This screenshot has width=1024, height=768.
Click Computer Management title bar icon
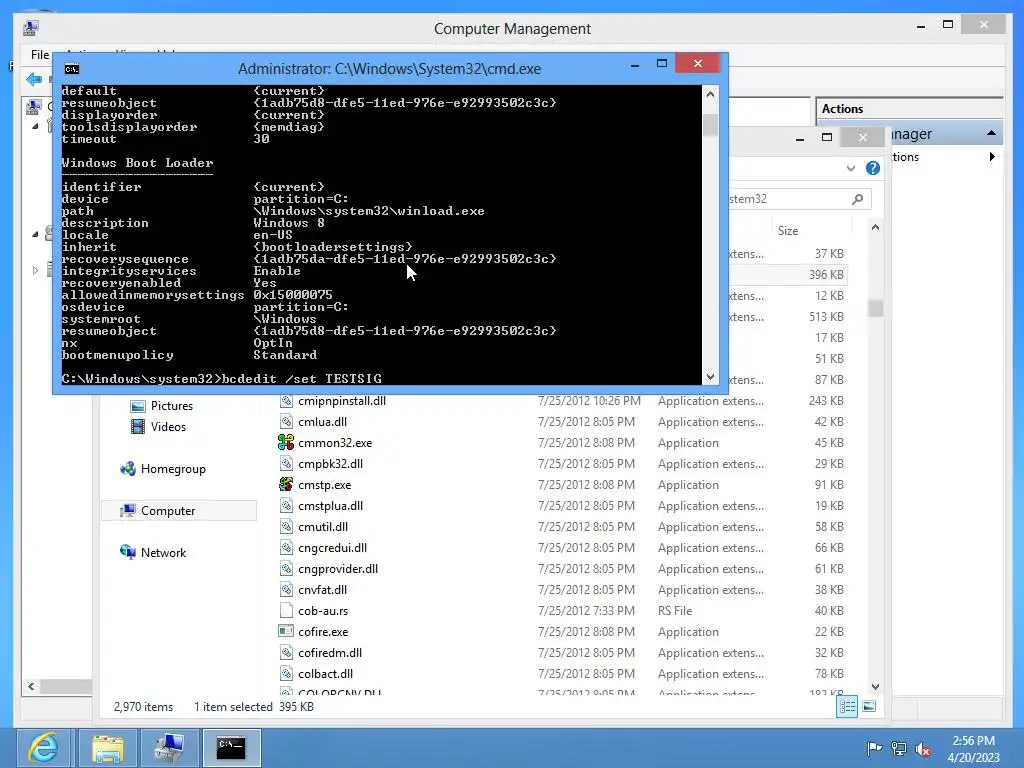coord(31,28)
